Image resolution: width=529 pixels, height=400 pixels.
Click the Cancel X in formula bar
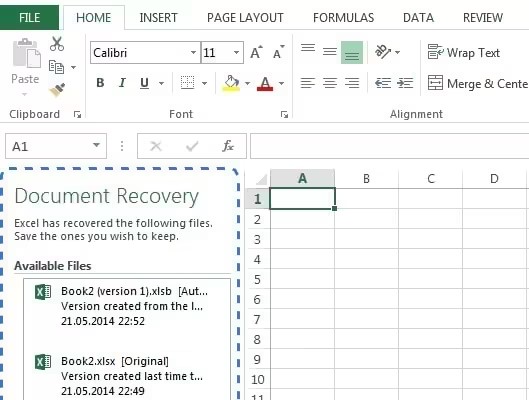pos(156,146)
